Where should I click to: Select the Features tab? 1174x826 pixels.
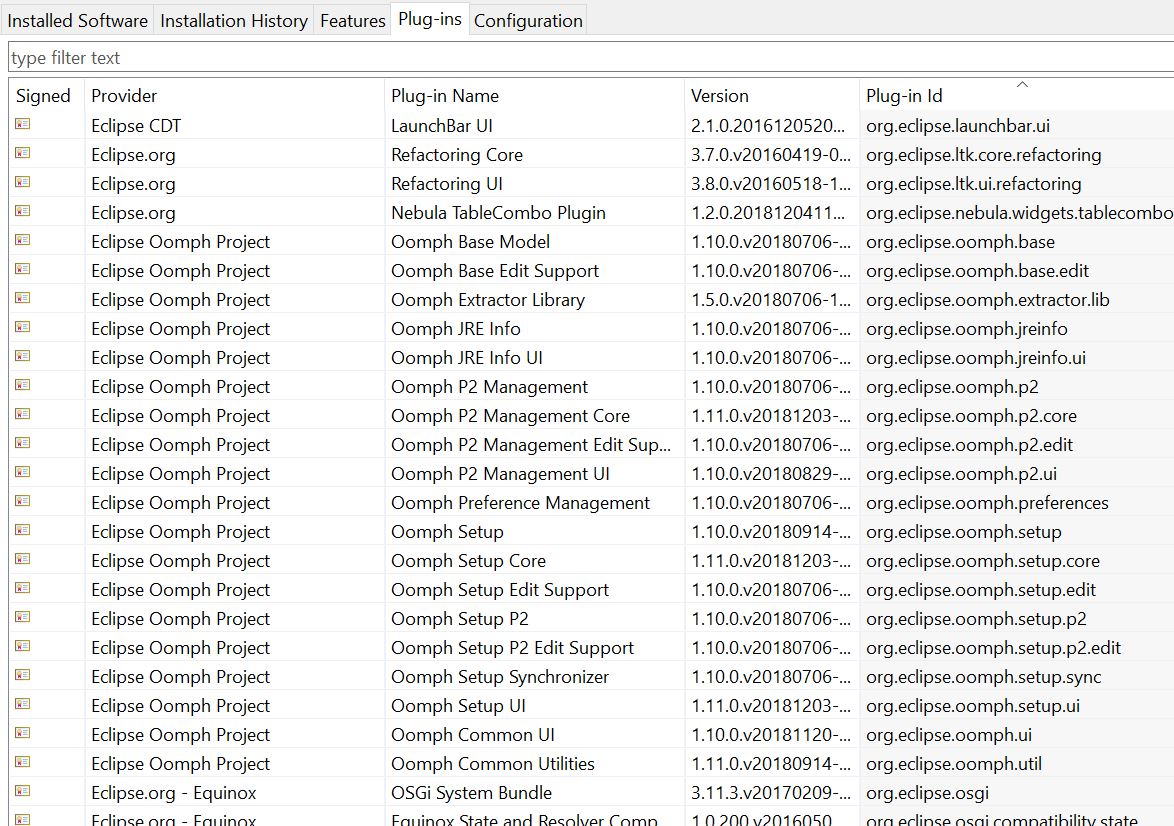(353, 20)
